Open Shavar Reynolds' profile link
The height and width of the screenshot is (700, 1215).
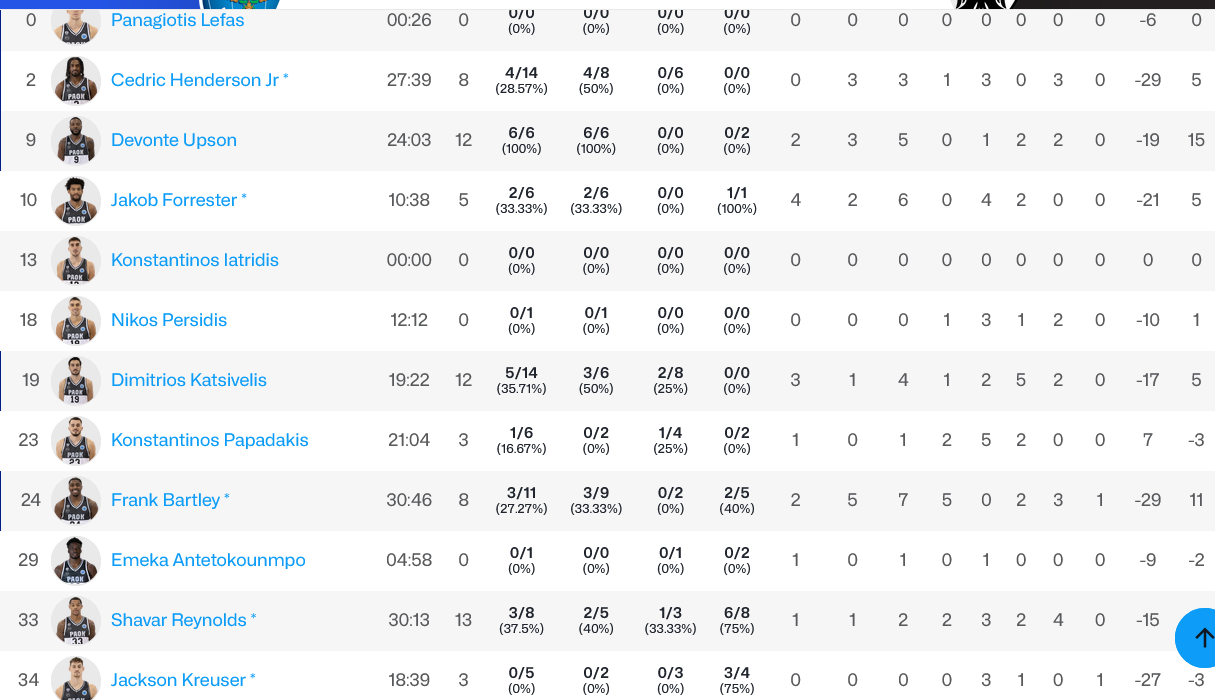(179, 620)
